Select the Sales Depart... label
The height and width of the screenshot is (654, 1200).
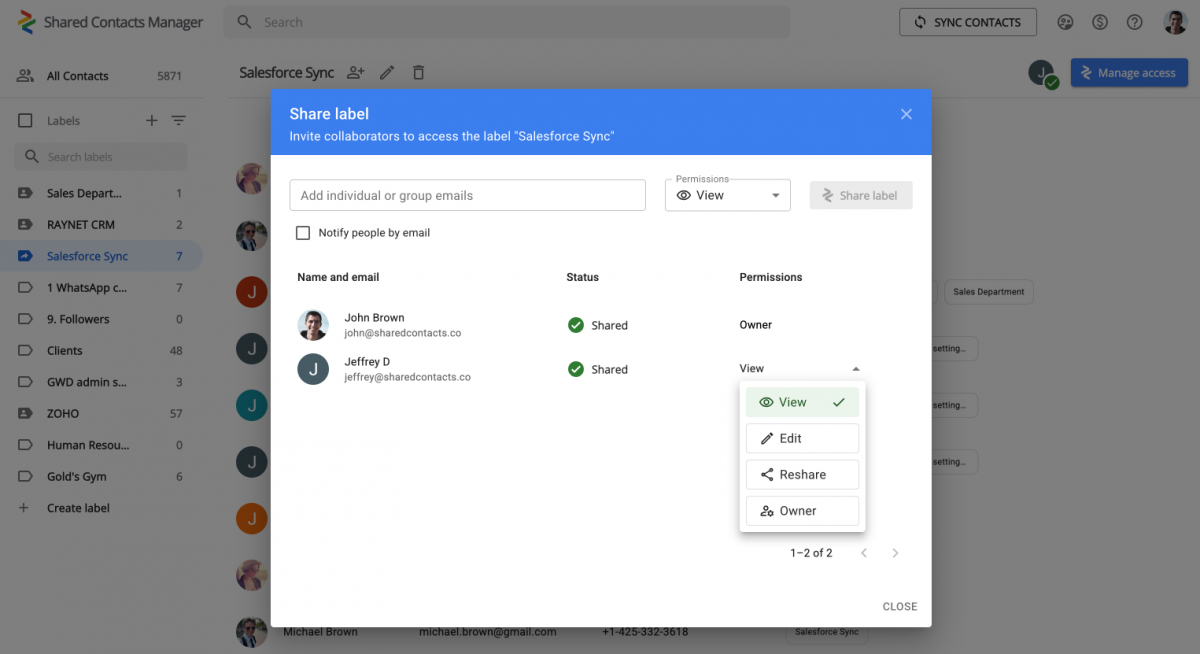[x=100, y=193]
